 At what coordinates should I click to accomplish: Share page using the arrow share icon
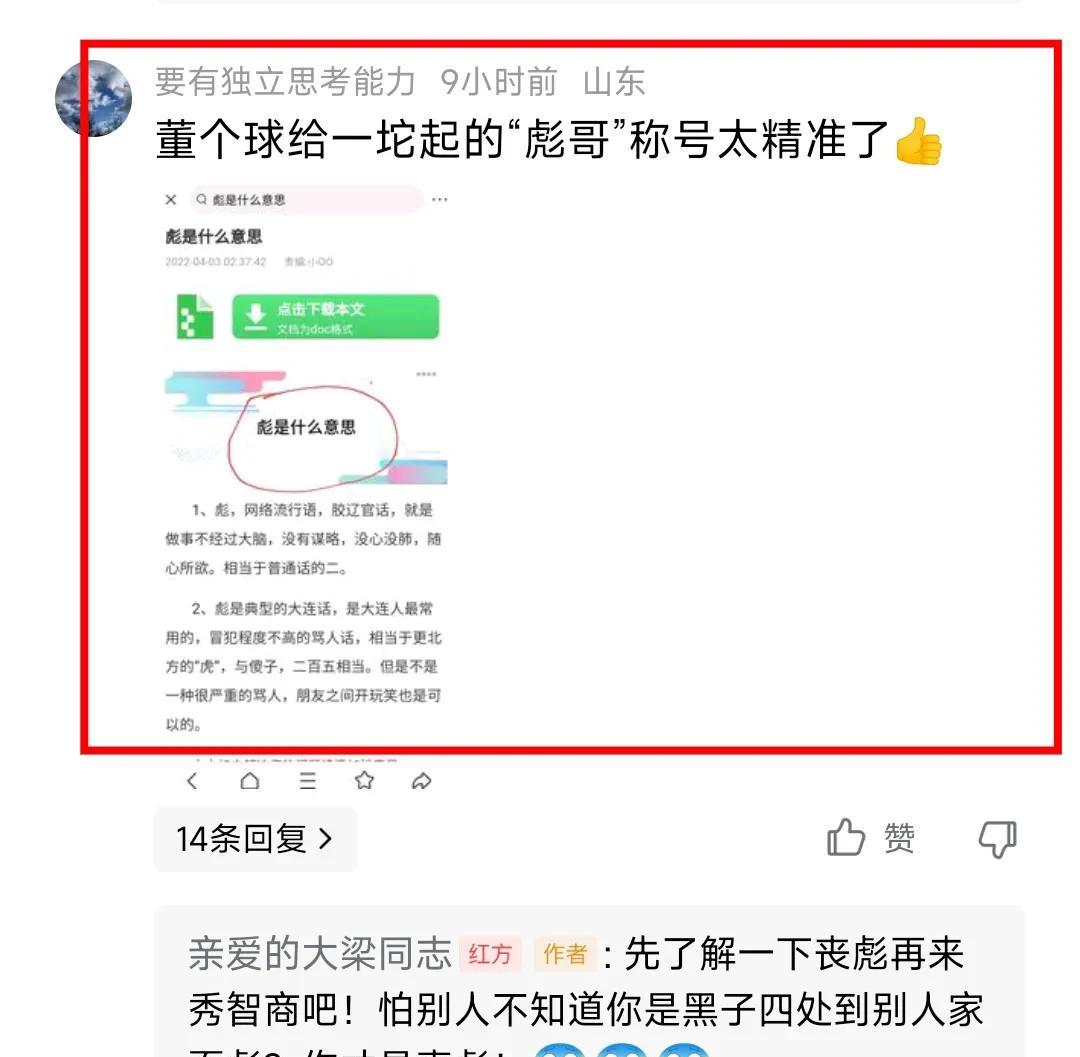(422, 781)
